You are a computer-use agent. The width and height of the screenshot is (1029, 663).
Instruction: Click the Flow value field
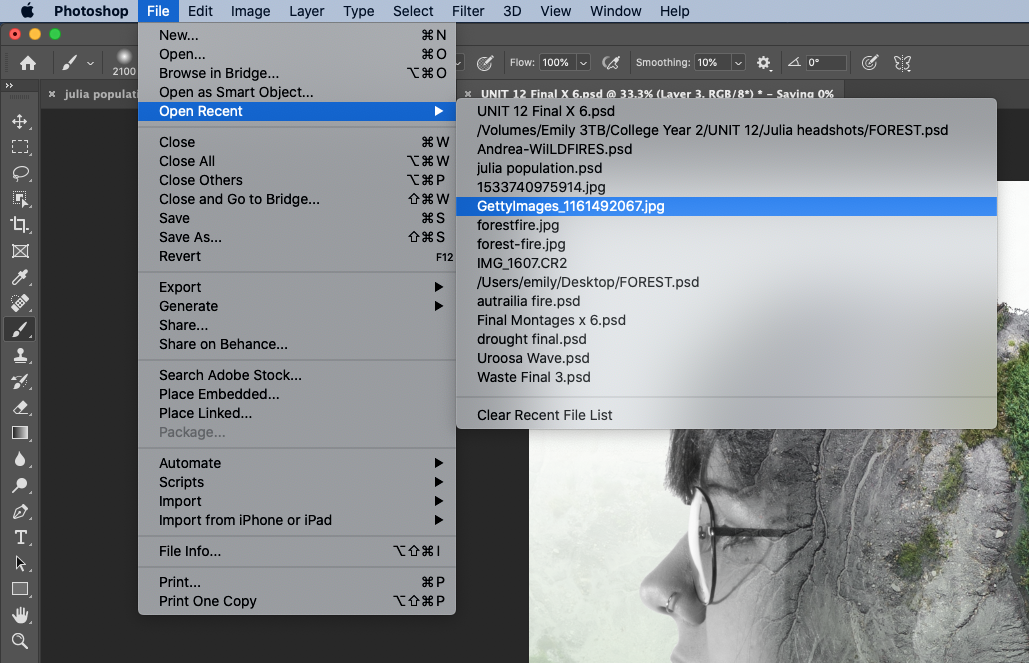click(557, 63)
